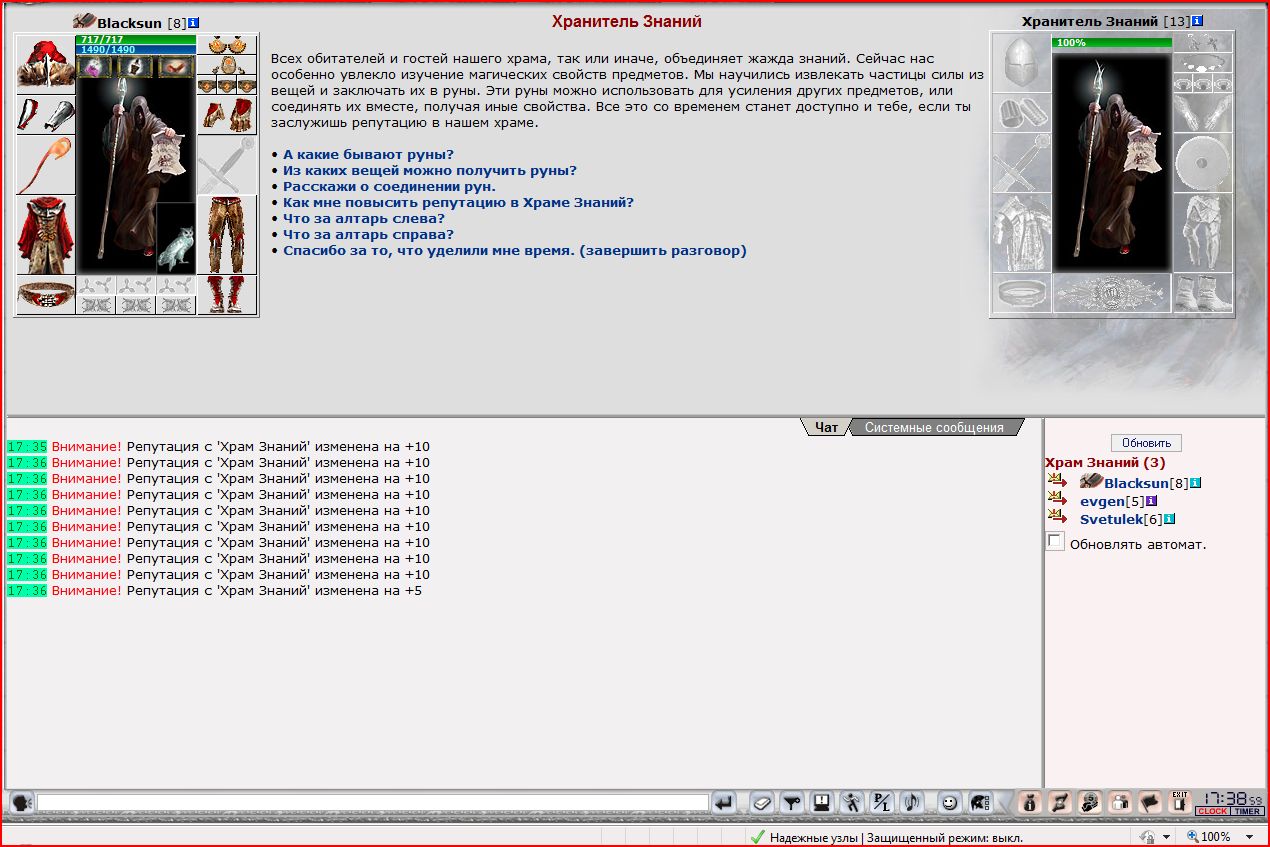Click the exchange arrows icon in bottom menu
The height and width of the screenshot is (847, 1270).
pyautogui.click(x=1060, y=802)
